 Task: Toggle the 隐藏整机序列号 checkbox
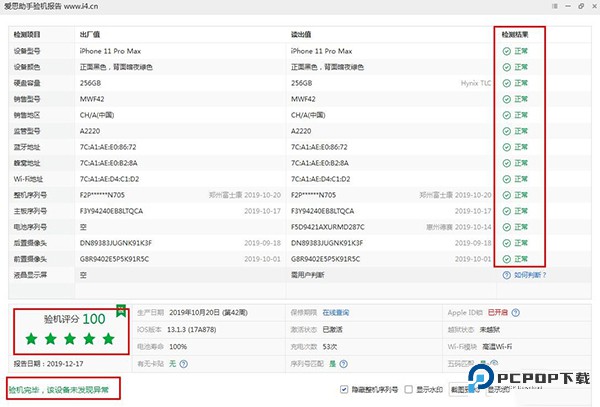[x=344, y=389]
